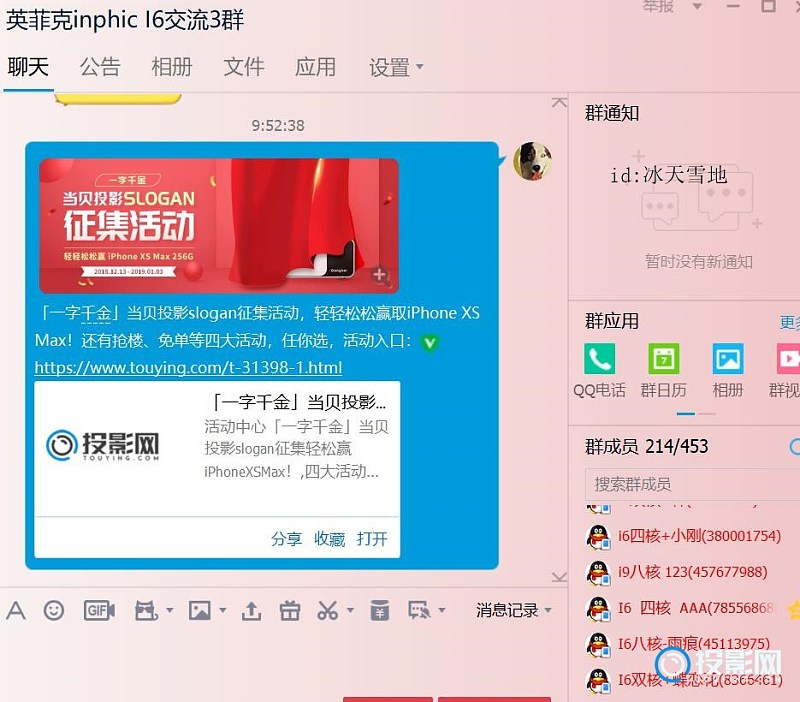This screenshot has width=800, height=702.
Task: Expand the scissors screenshot dropdown arrow
Action: point(350,610)
